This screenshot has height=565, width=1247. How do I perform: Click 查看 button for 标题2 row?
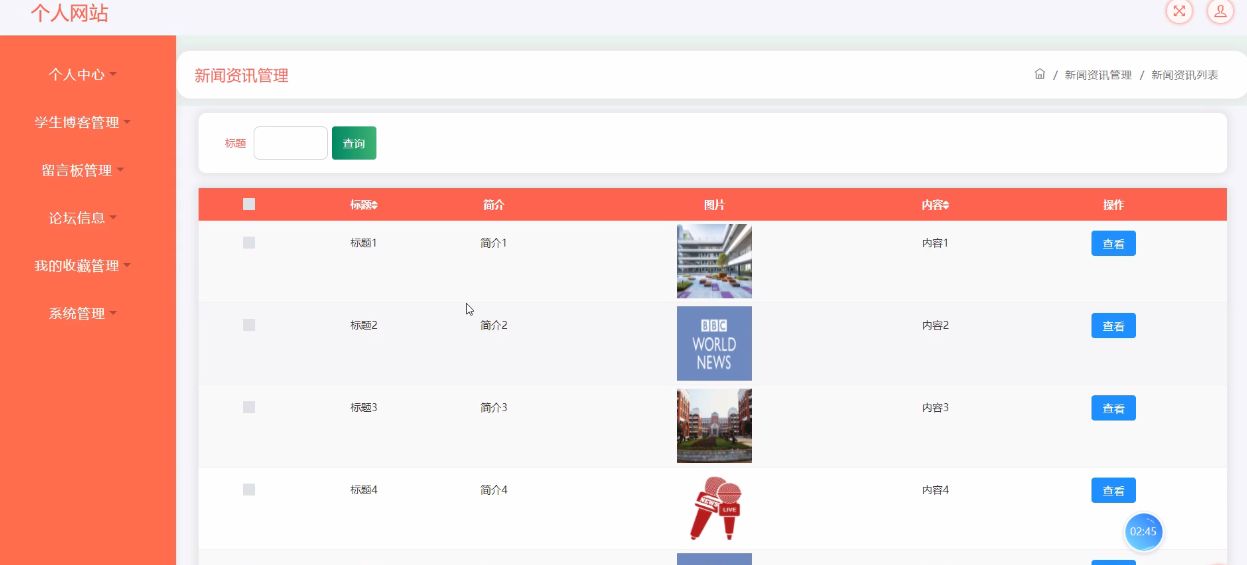click(x=1113, y=326)
